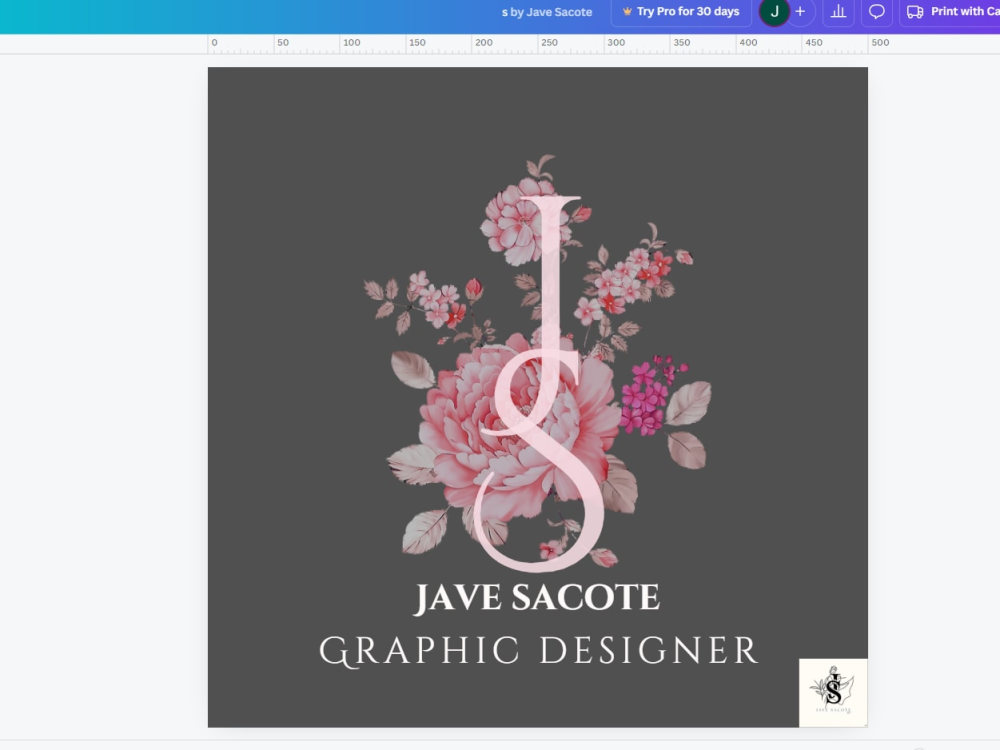Select the design title by Jave Sacote
The image size is (1000, 750).
[x=547, y=12]
